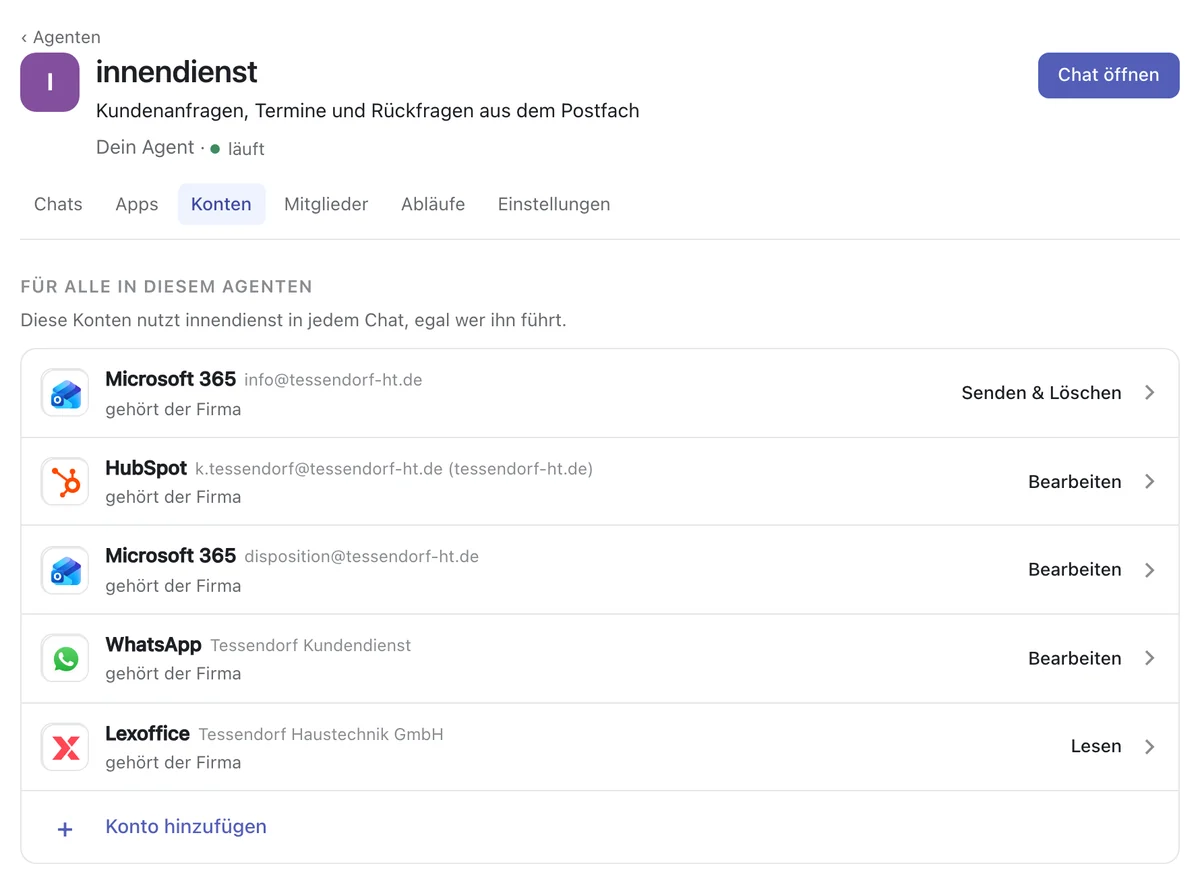Click the green läuft status dot

point(215,148)
